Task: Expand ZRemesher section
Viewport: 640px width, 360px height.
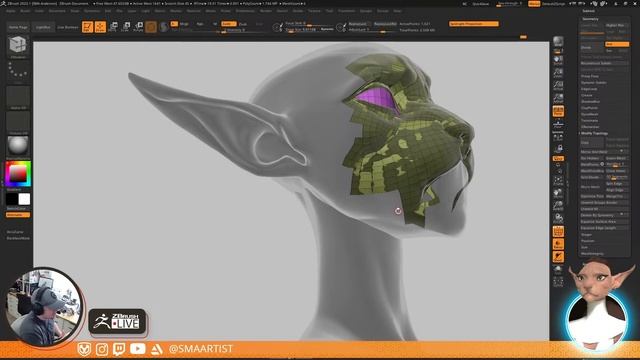Action: pos(590,127)
